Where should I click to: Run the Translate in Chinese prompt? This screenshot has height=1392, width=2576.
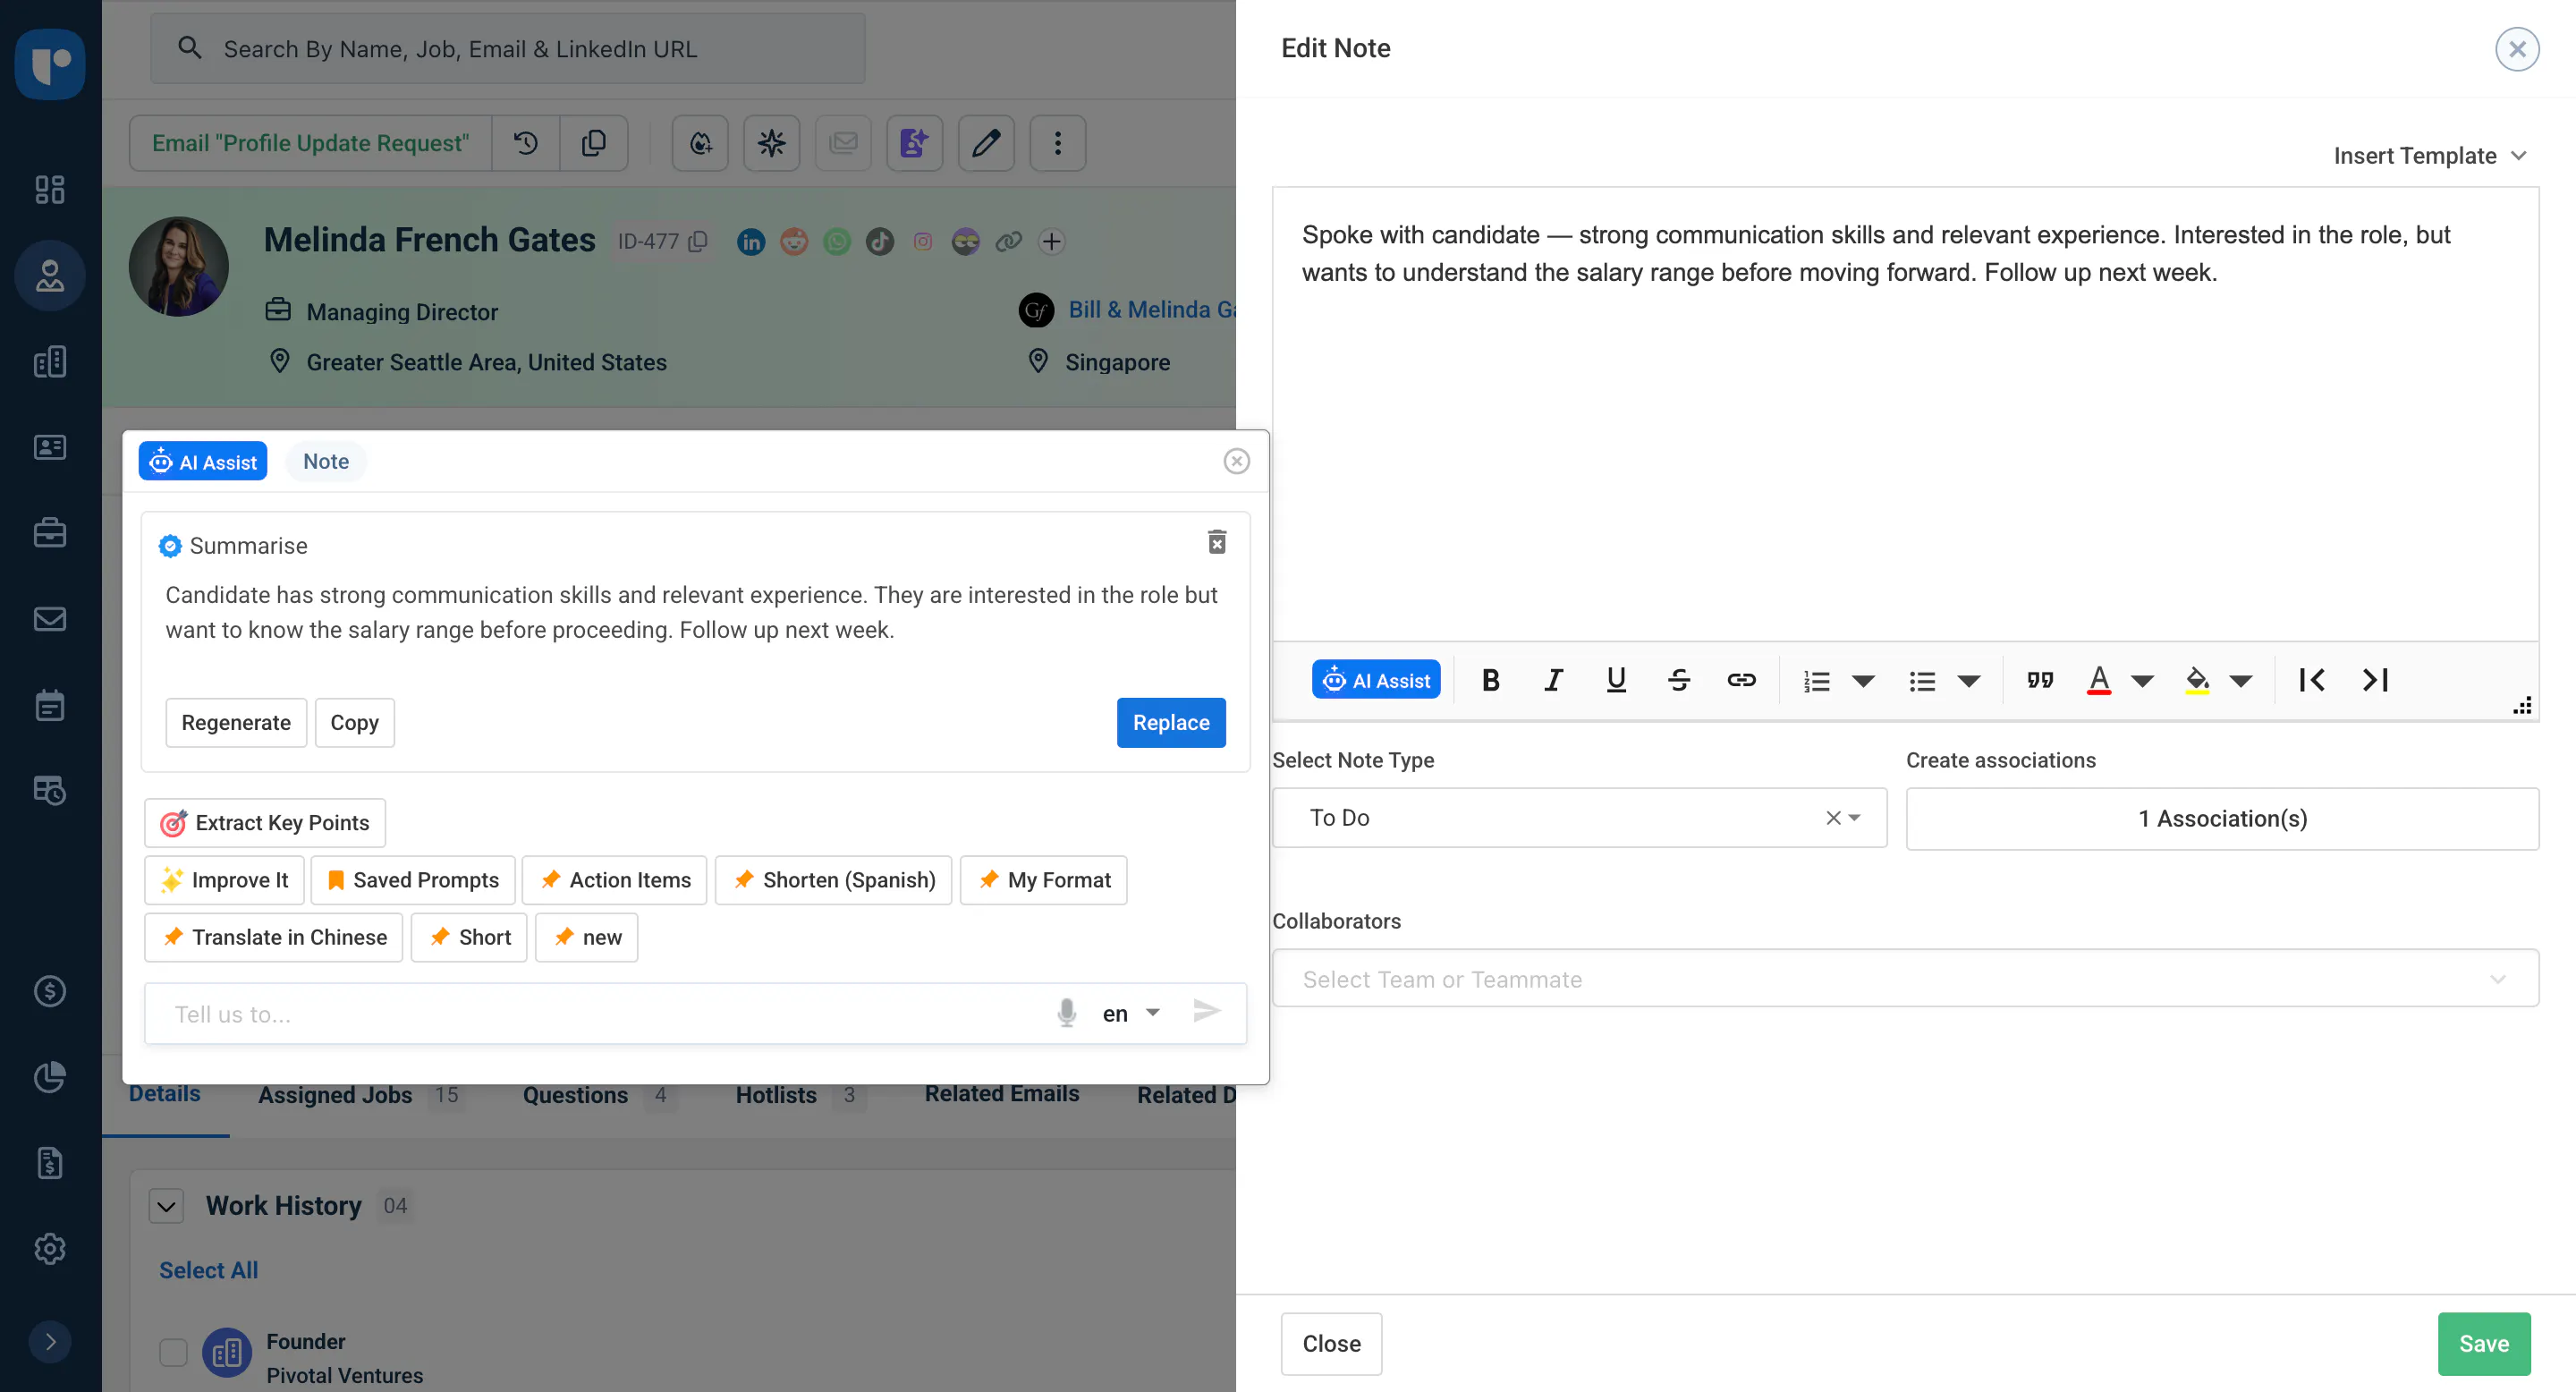pos(274,937)
